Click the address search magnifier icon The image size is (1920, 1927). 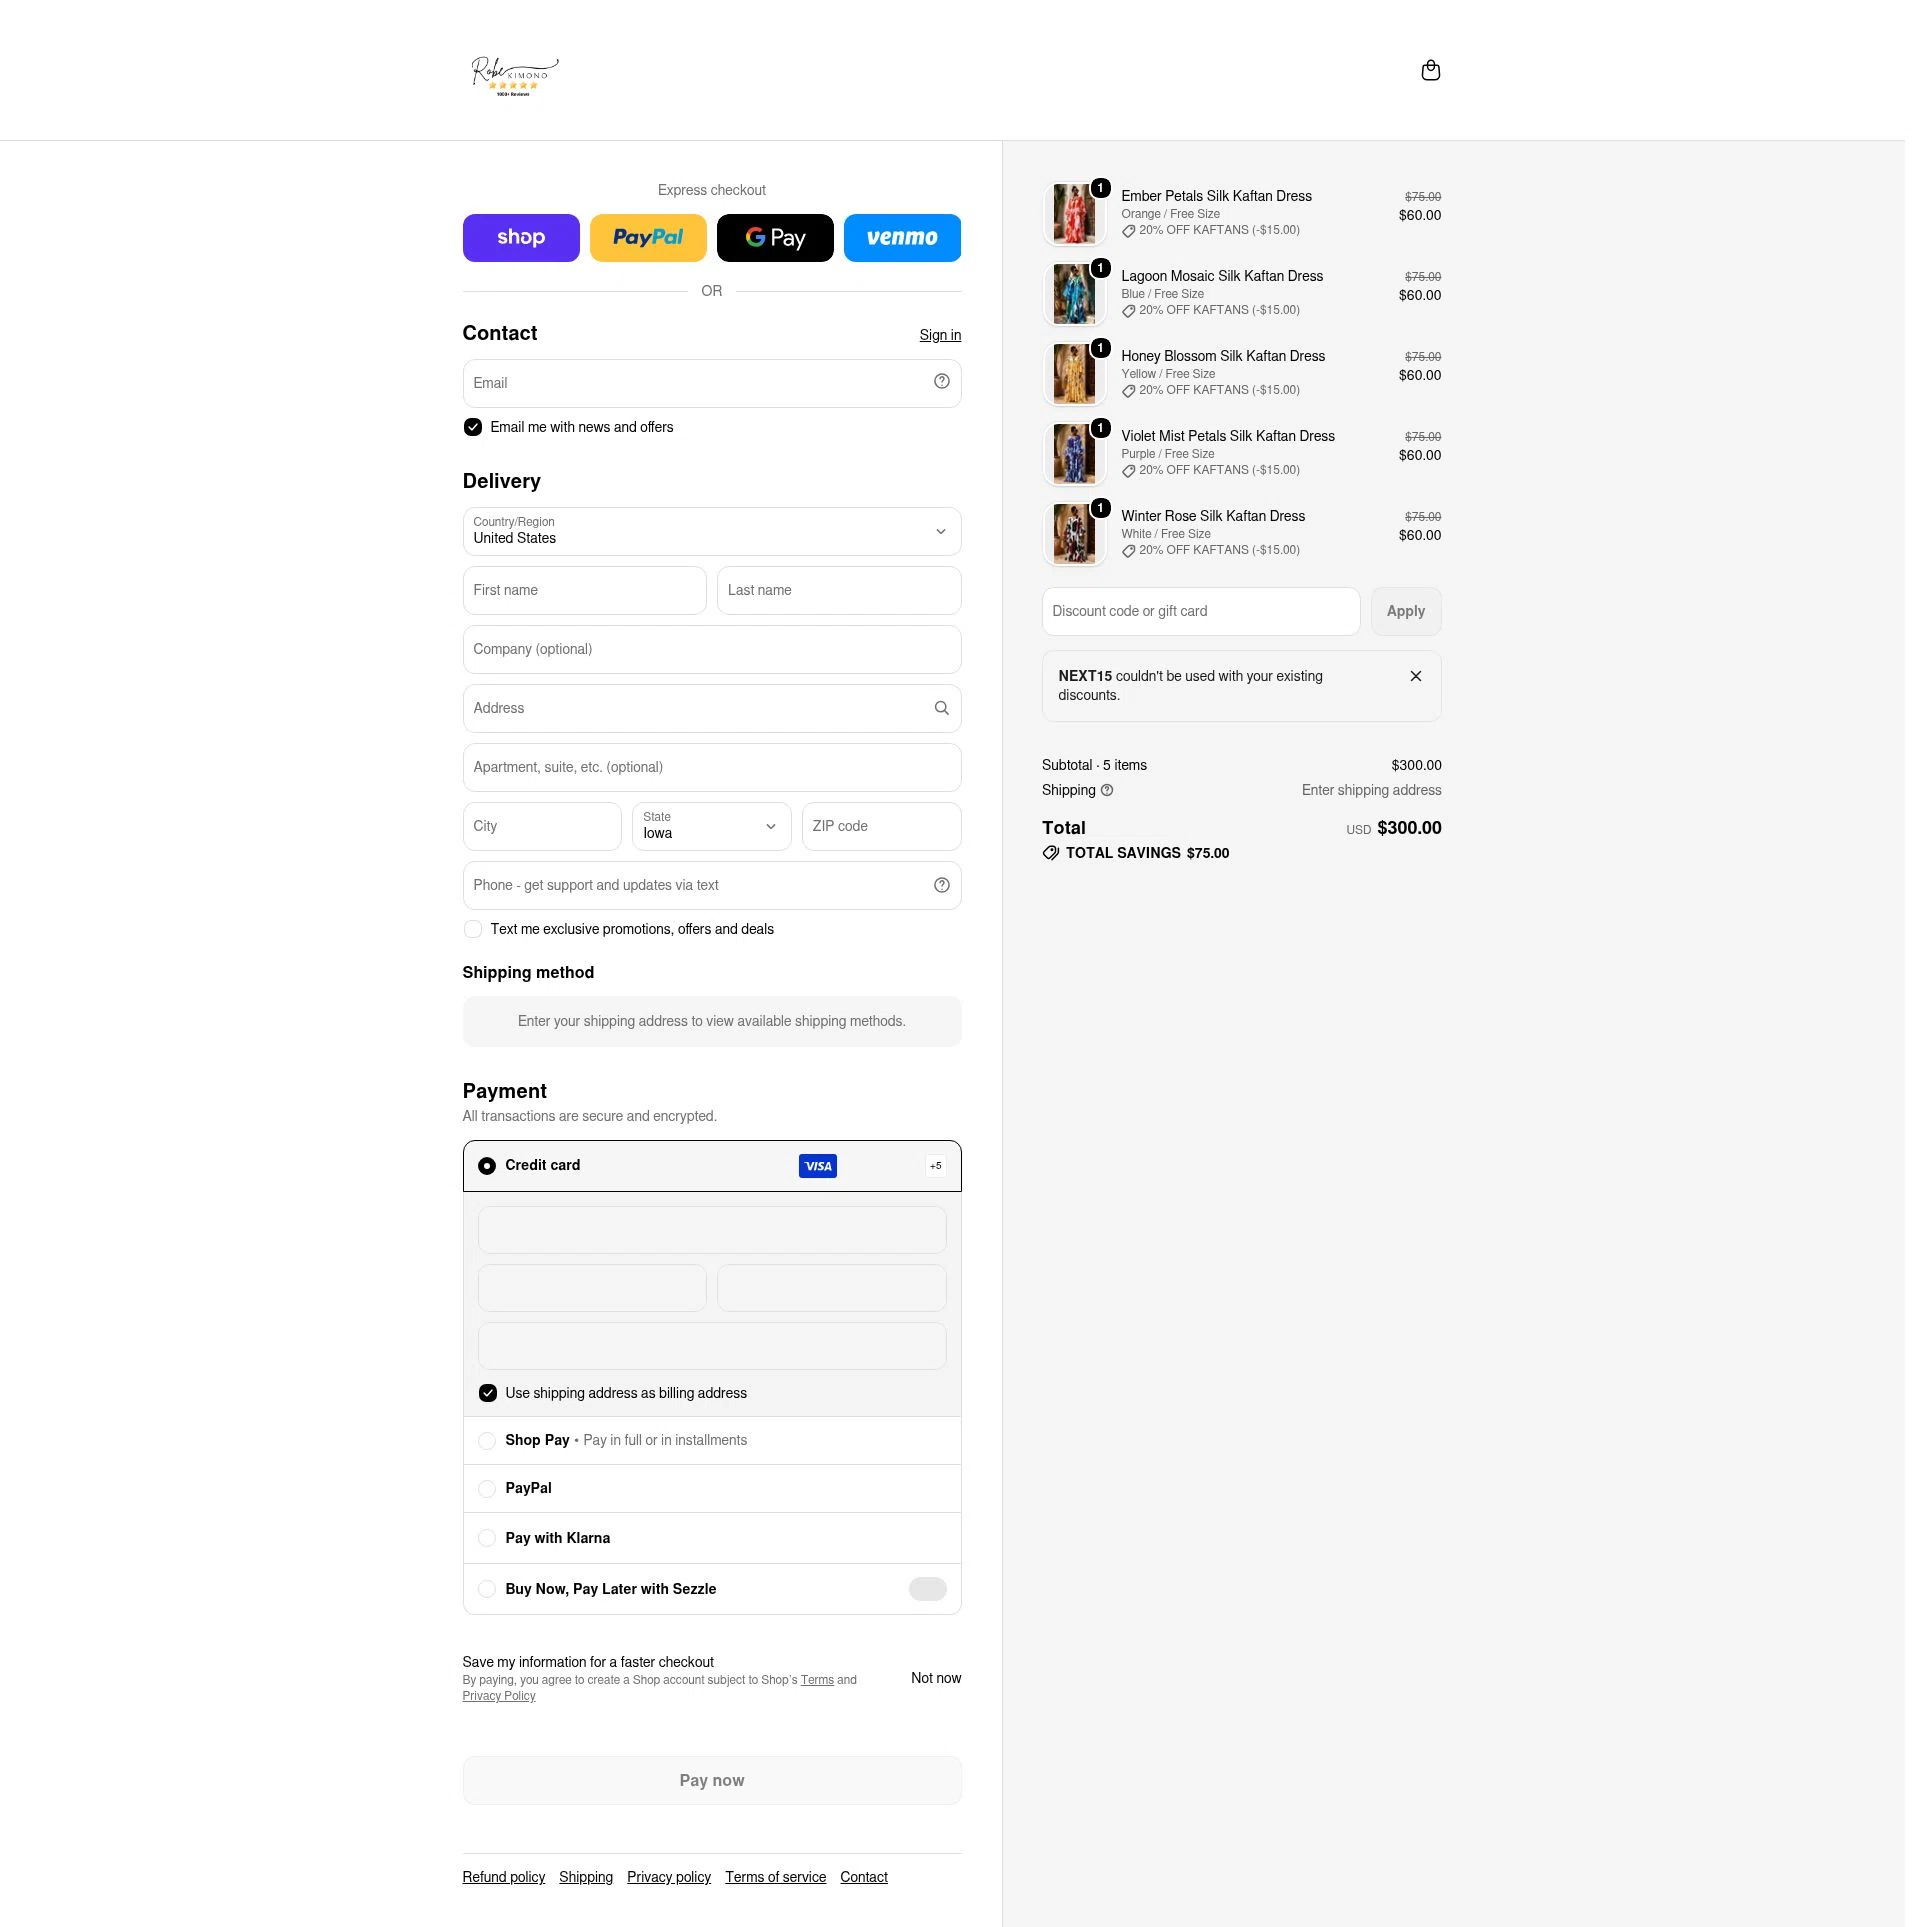point(941,708)
